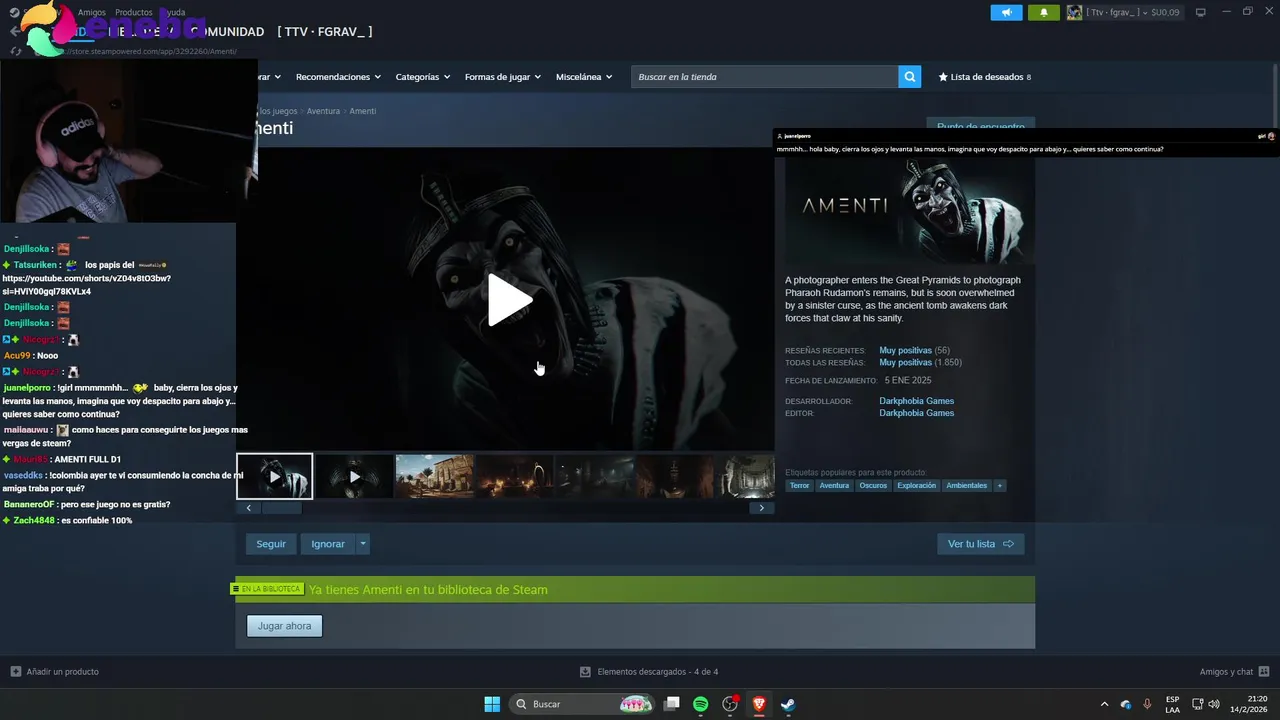Click the Ver tu lista button

980,544
